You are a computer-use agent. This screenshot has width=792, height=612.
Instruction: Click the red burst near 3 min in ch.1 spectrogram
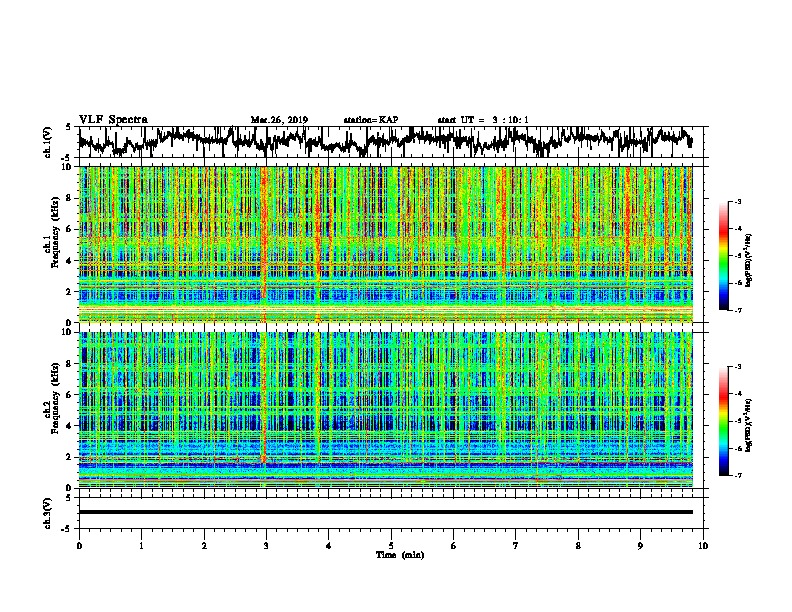click(264, 232)
